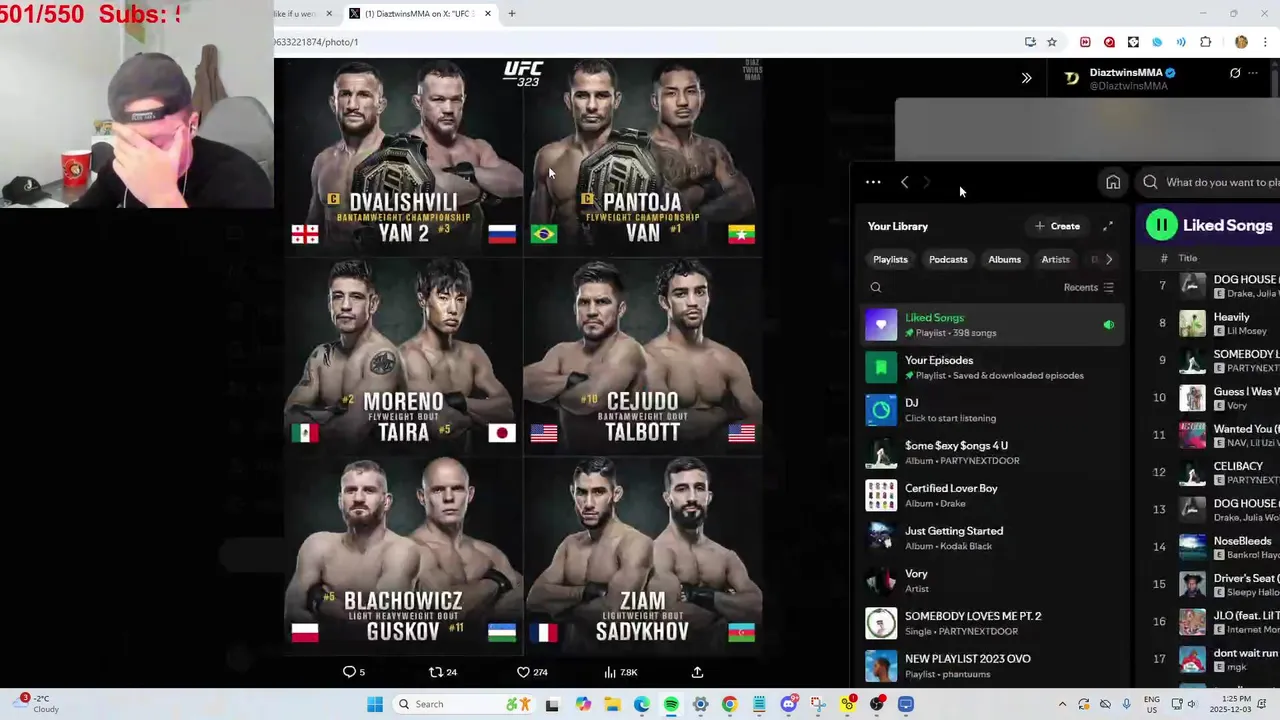Filter library by Podcasts
This screenshot has width=1280, height=720.
(x=948, y=259)
